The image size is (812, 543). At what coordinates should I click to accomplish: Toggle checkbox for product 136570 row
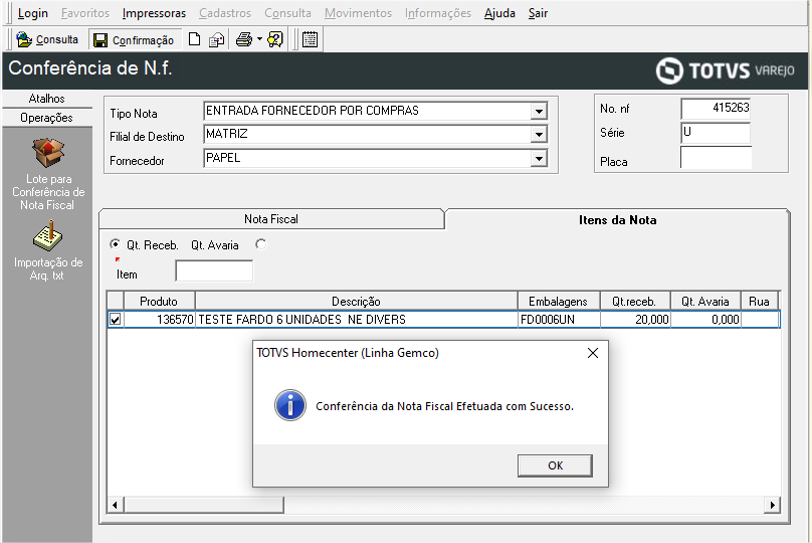click(115, 319)
